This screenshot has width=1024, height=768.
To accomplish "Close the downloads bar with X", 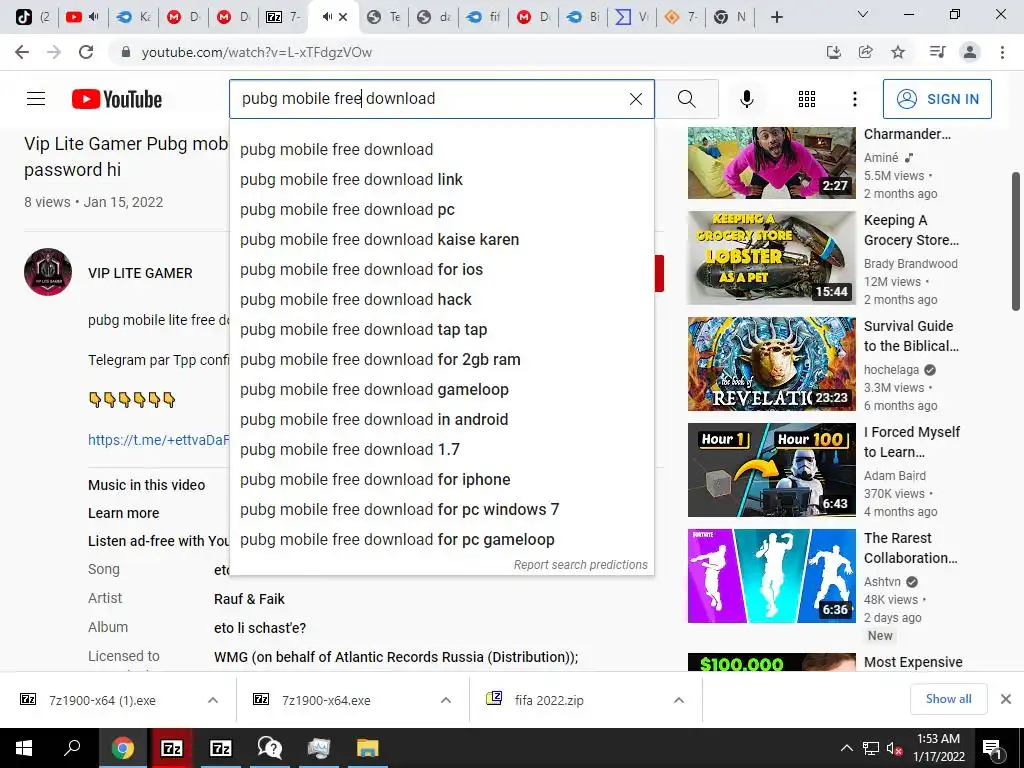I will (x=1006, y=699).
